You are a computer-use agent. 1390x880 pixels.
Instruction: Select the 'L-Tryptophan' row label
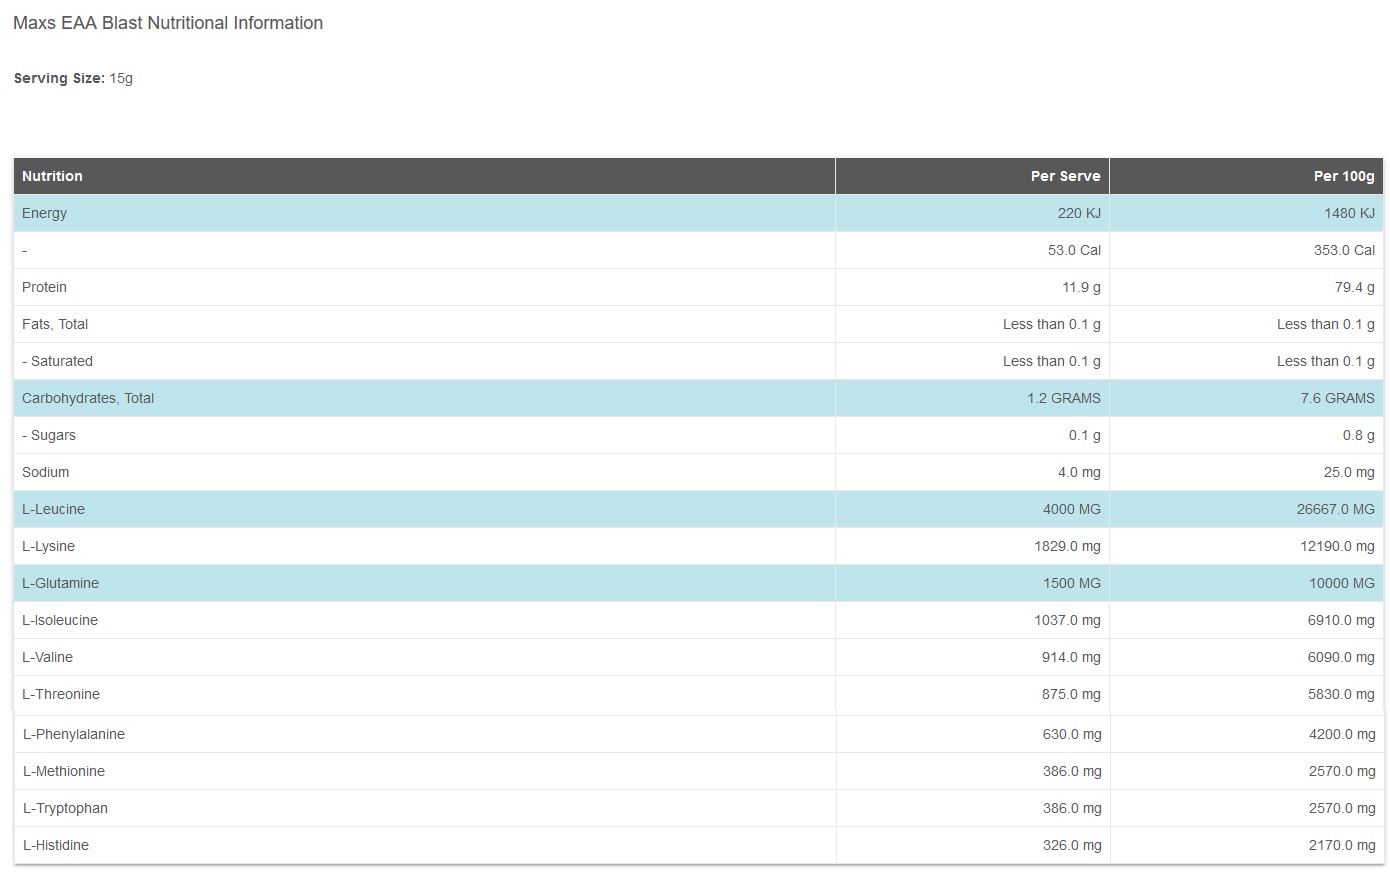[x=65, y=808]
